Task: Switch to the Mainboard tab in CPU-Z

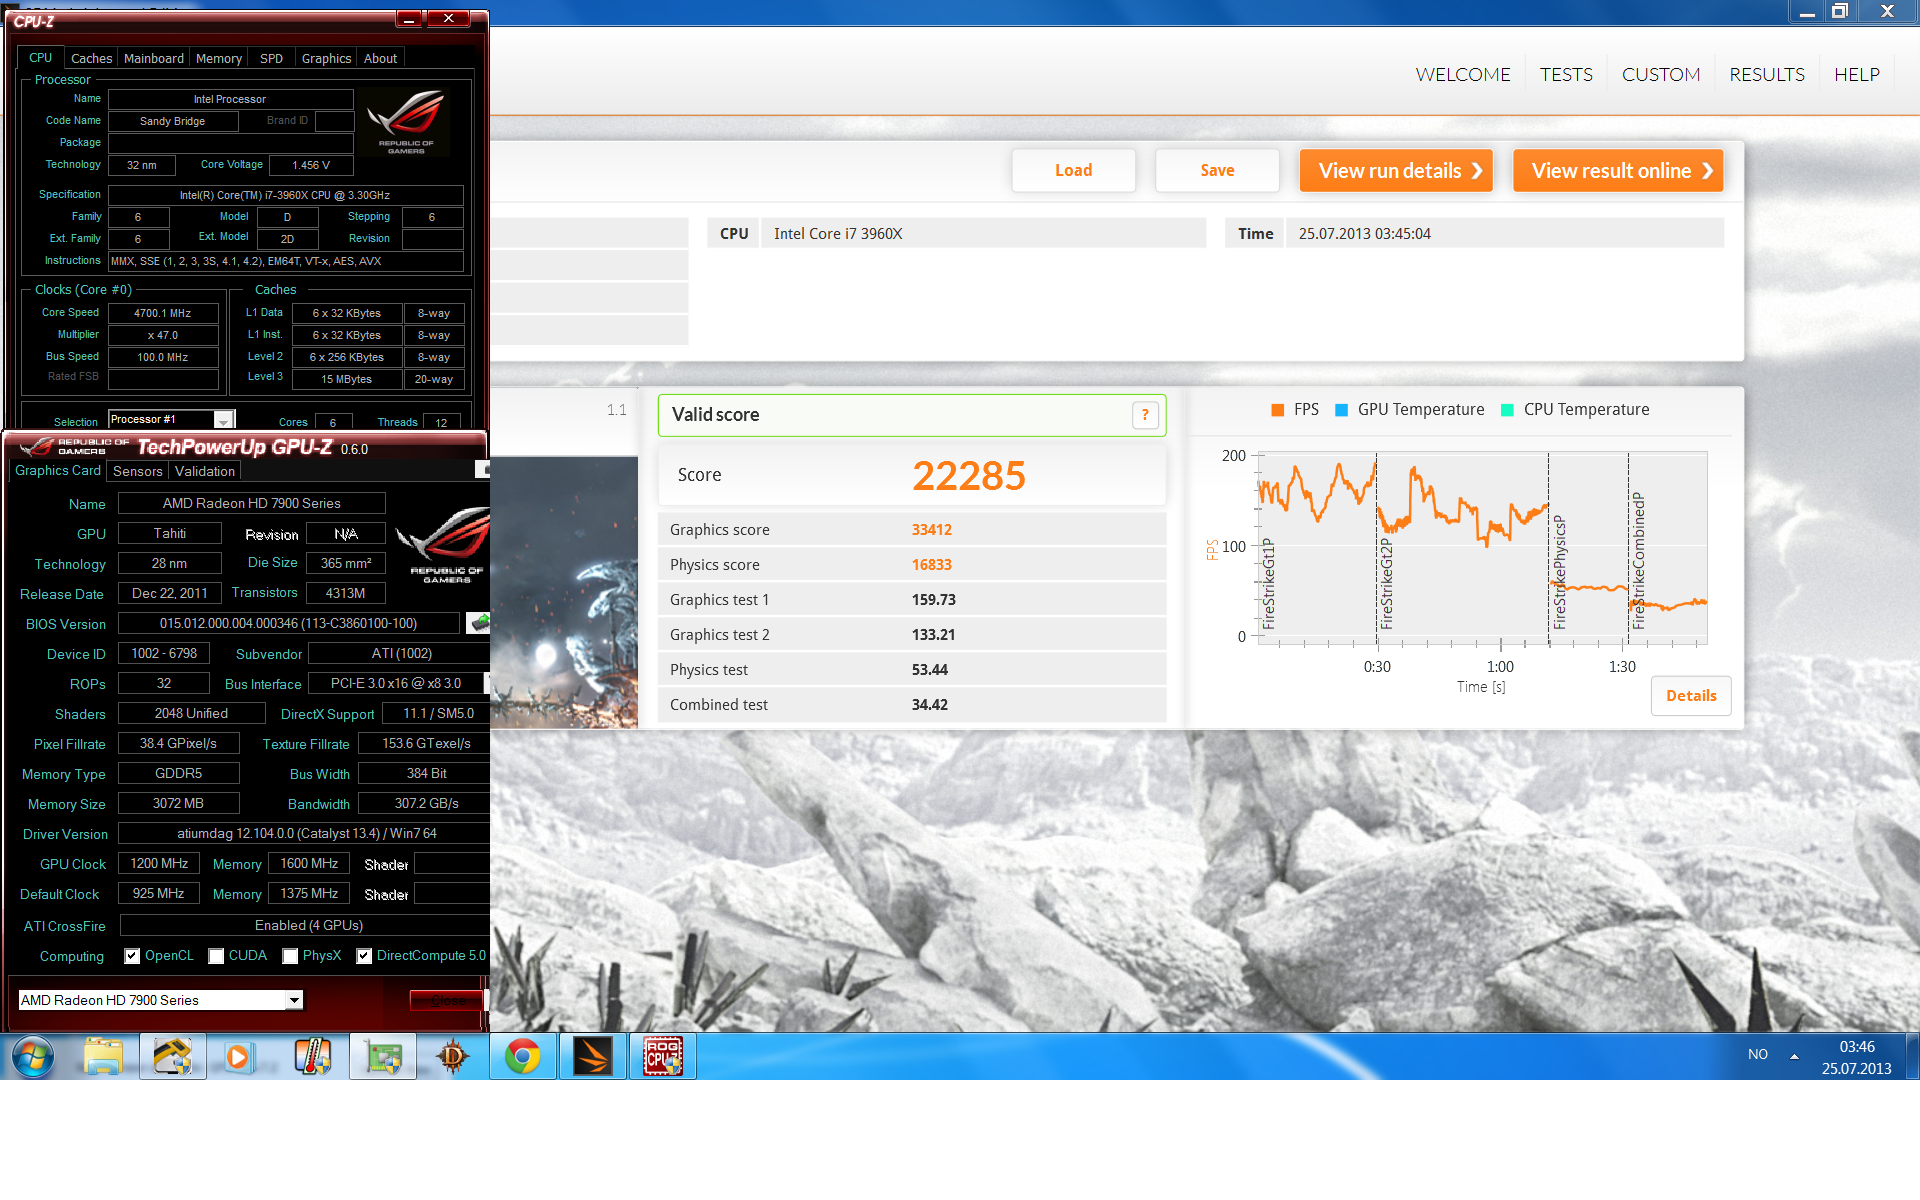Action: (x=154, y=59)
